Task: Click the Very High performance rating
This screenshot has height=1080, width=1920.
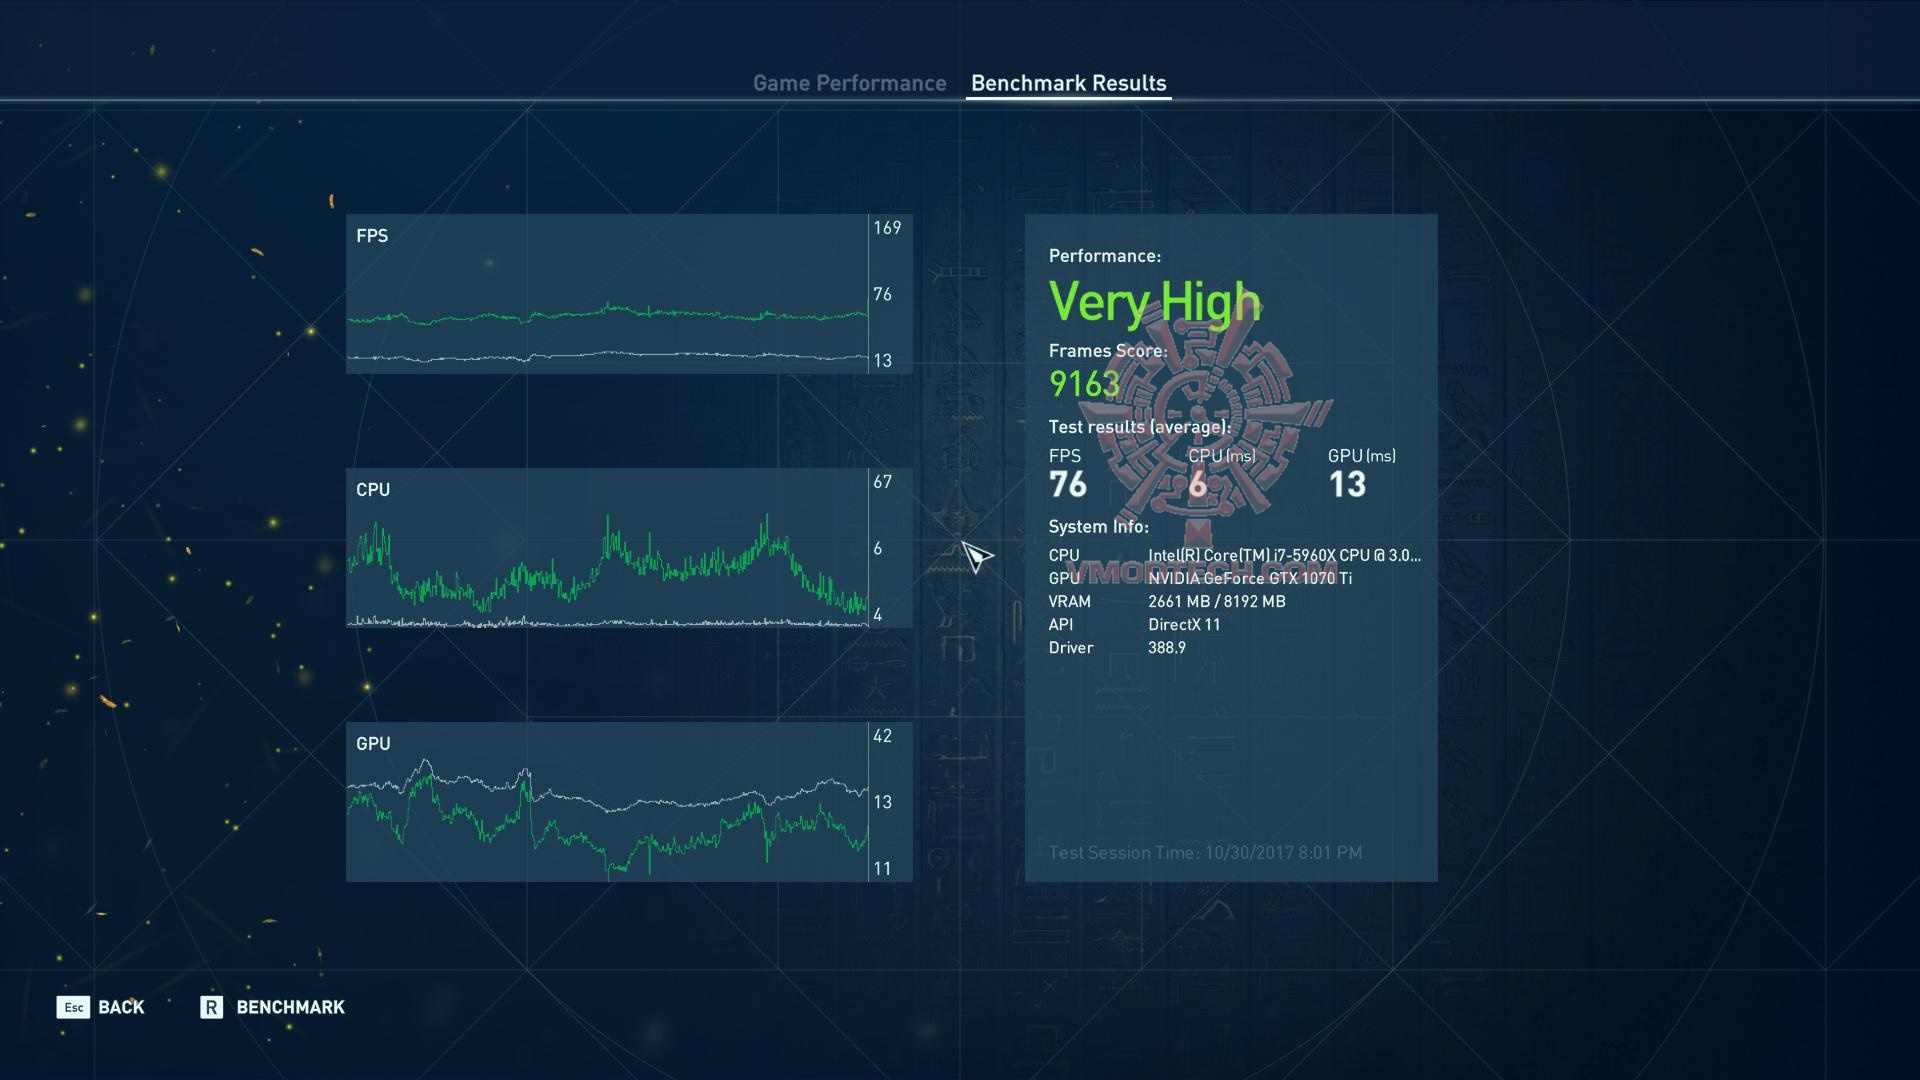Action: 1154,302
